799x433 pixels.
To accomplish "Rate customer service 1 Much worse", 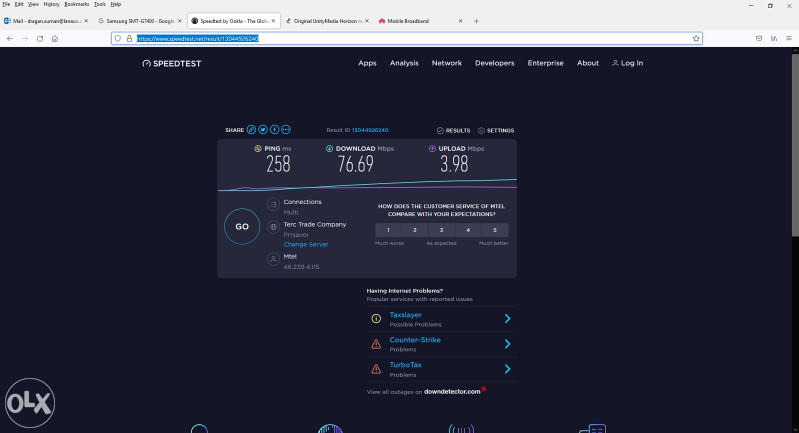I will tap(388, 230).
